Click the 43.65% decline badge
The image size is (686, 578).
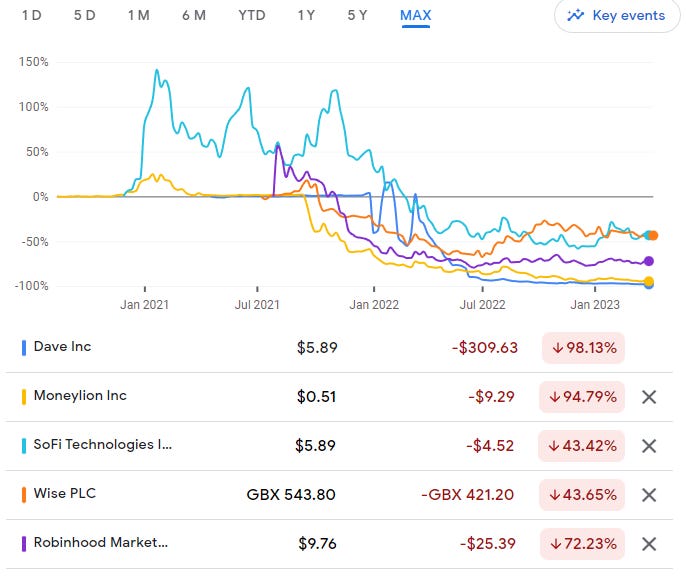pos(582,495)
